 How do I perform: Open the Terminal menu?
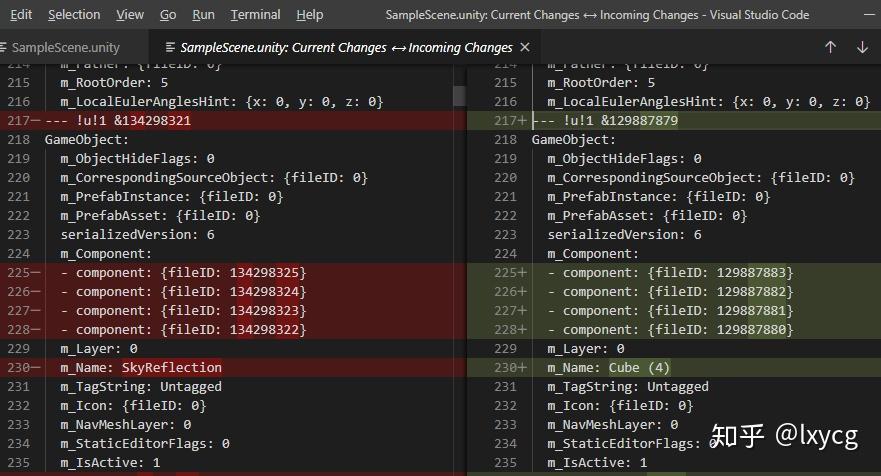click(x=255, y=15)
